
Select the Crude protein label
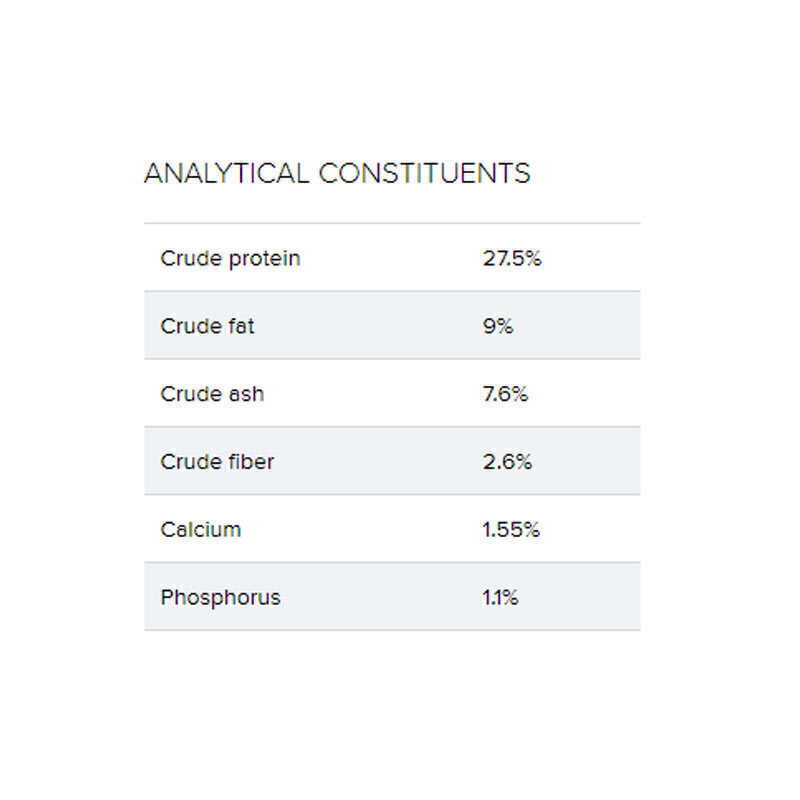coord(230,258)
